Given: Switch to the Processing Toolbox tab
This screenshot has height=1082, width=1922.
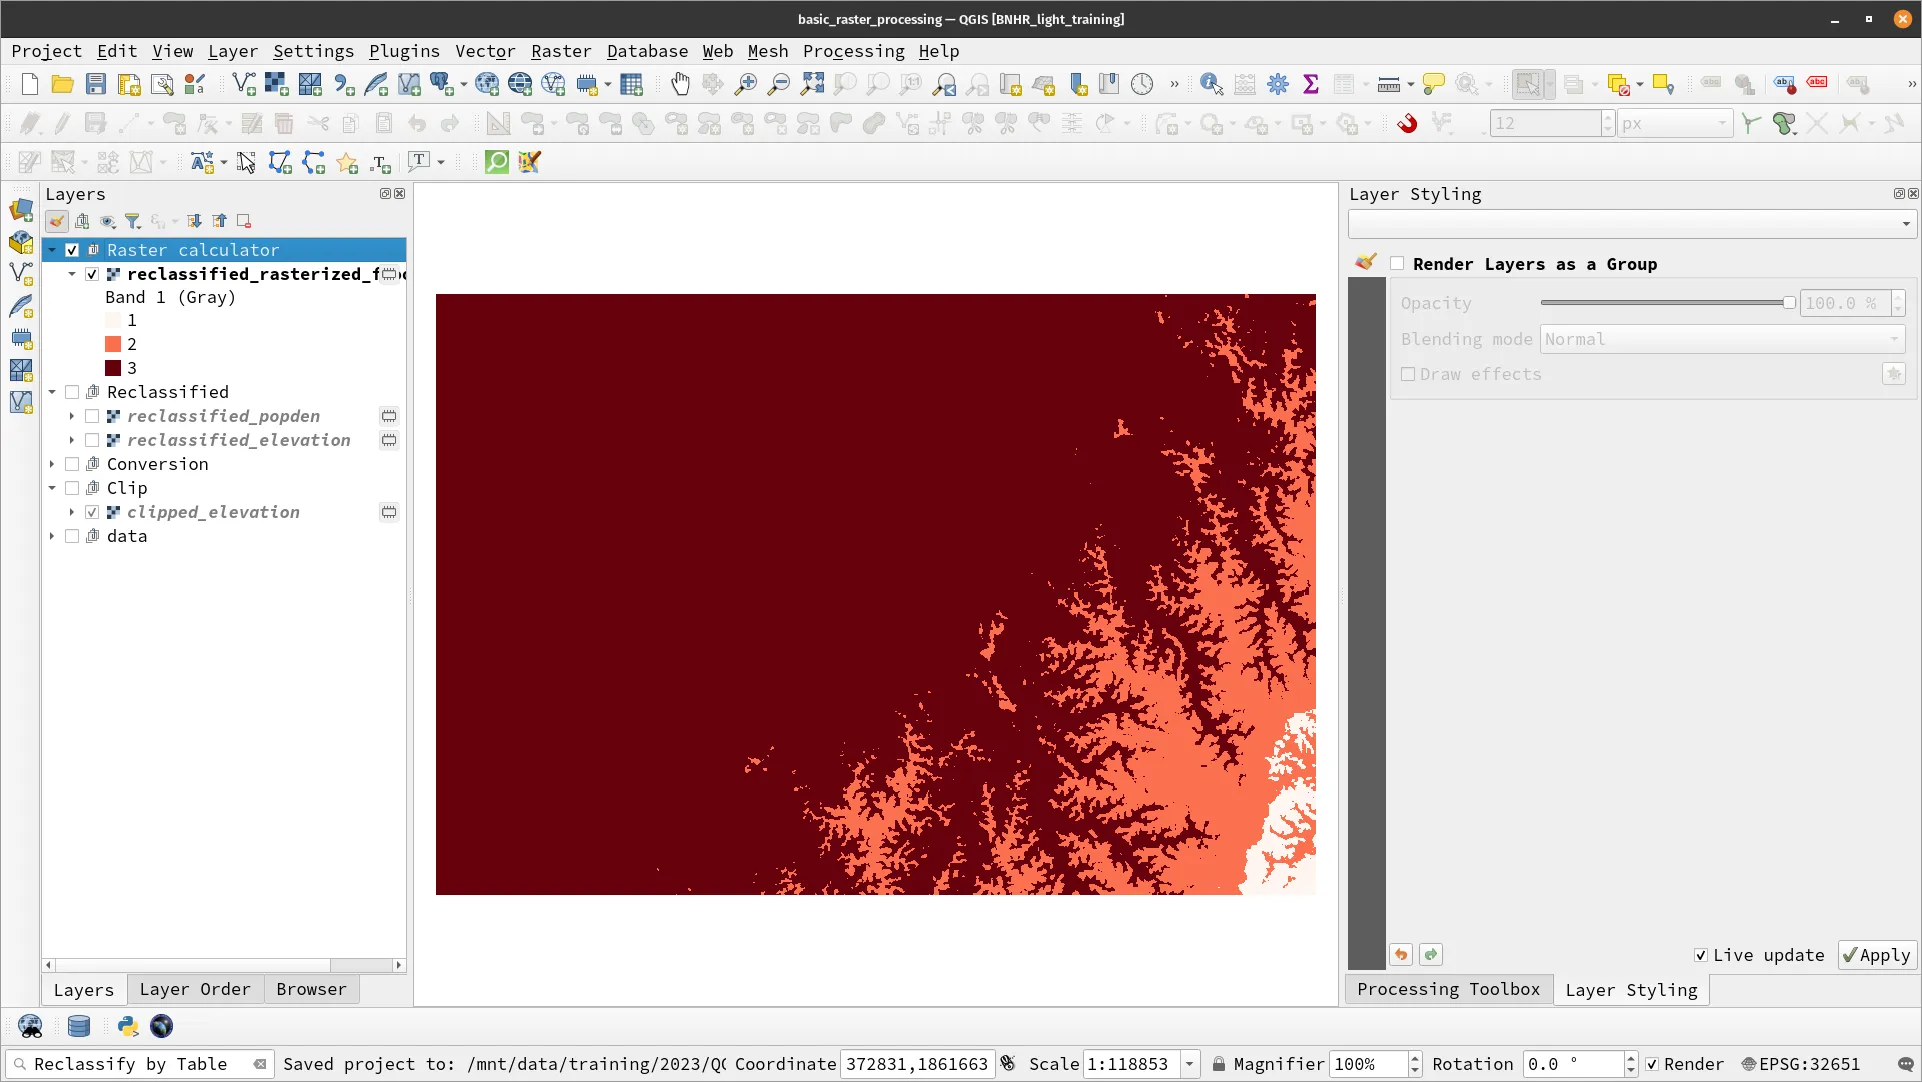Looking at the screenshot, I should tap(1448, 989).
